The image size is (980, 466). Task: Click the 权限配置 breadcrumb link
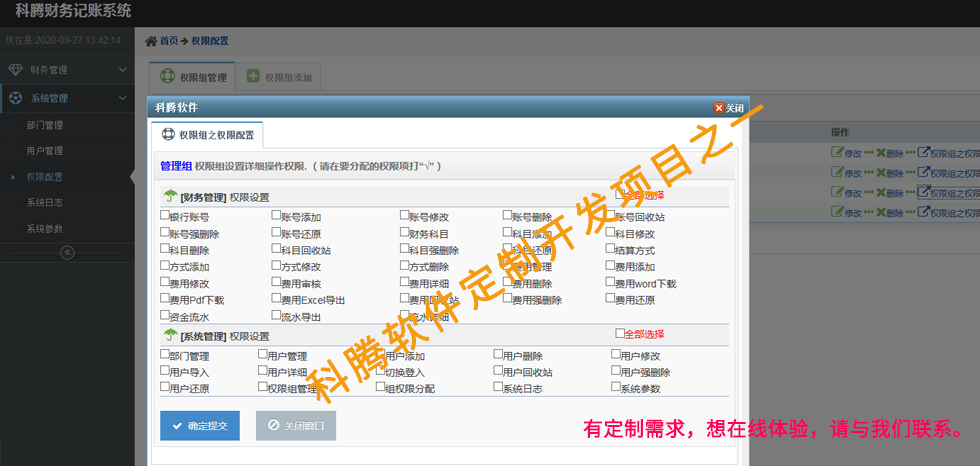(210, 41)
